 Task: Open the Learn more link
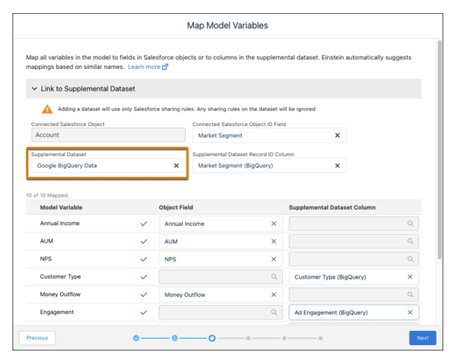click(148, 67)
